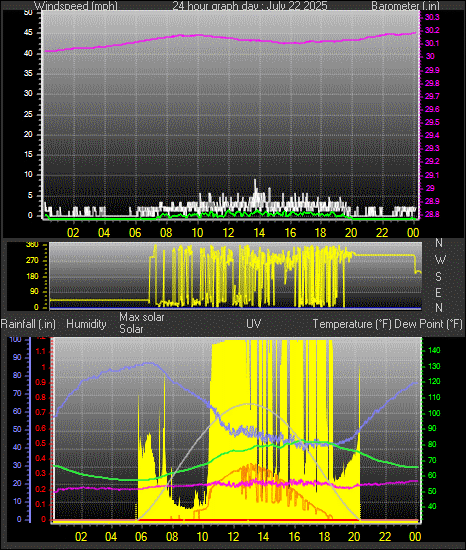
Task: Click hour 16 under the bottom graph
Action: tap(294, 537)
